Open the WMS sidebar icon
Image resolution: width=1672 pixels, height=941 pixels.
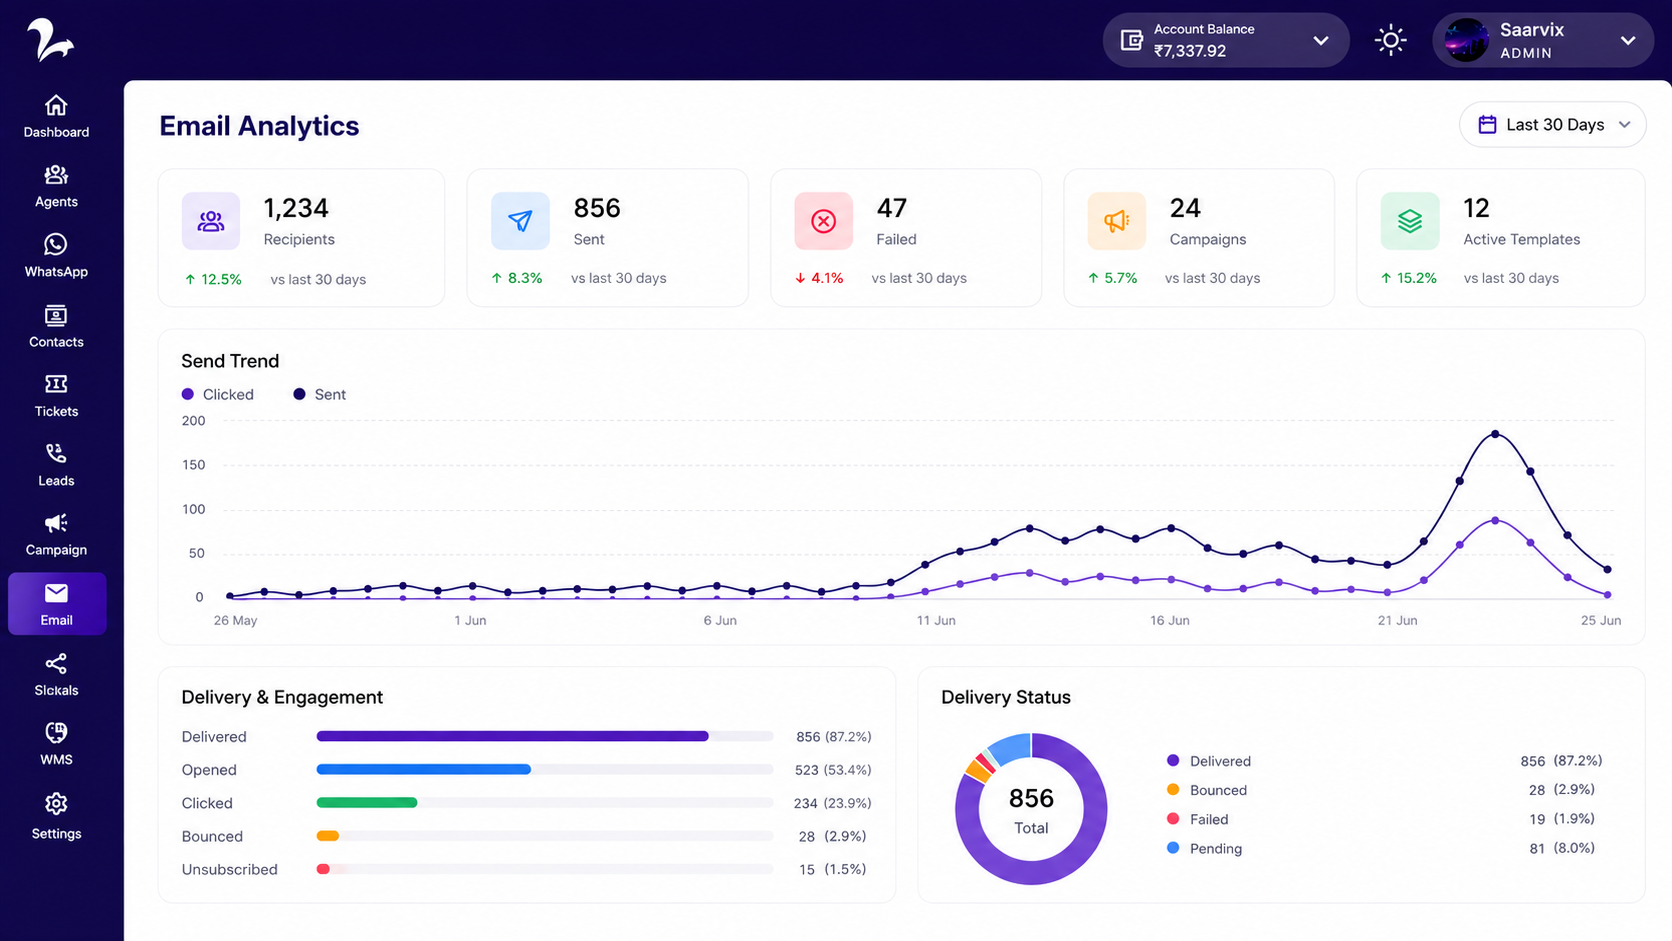(56, 733)
